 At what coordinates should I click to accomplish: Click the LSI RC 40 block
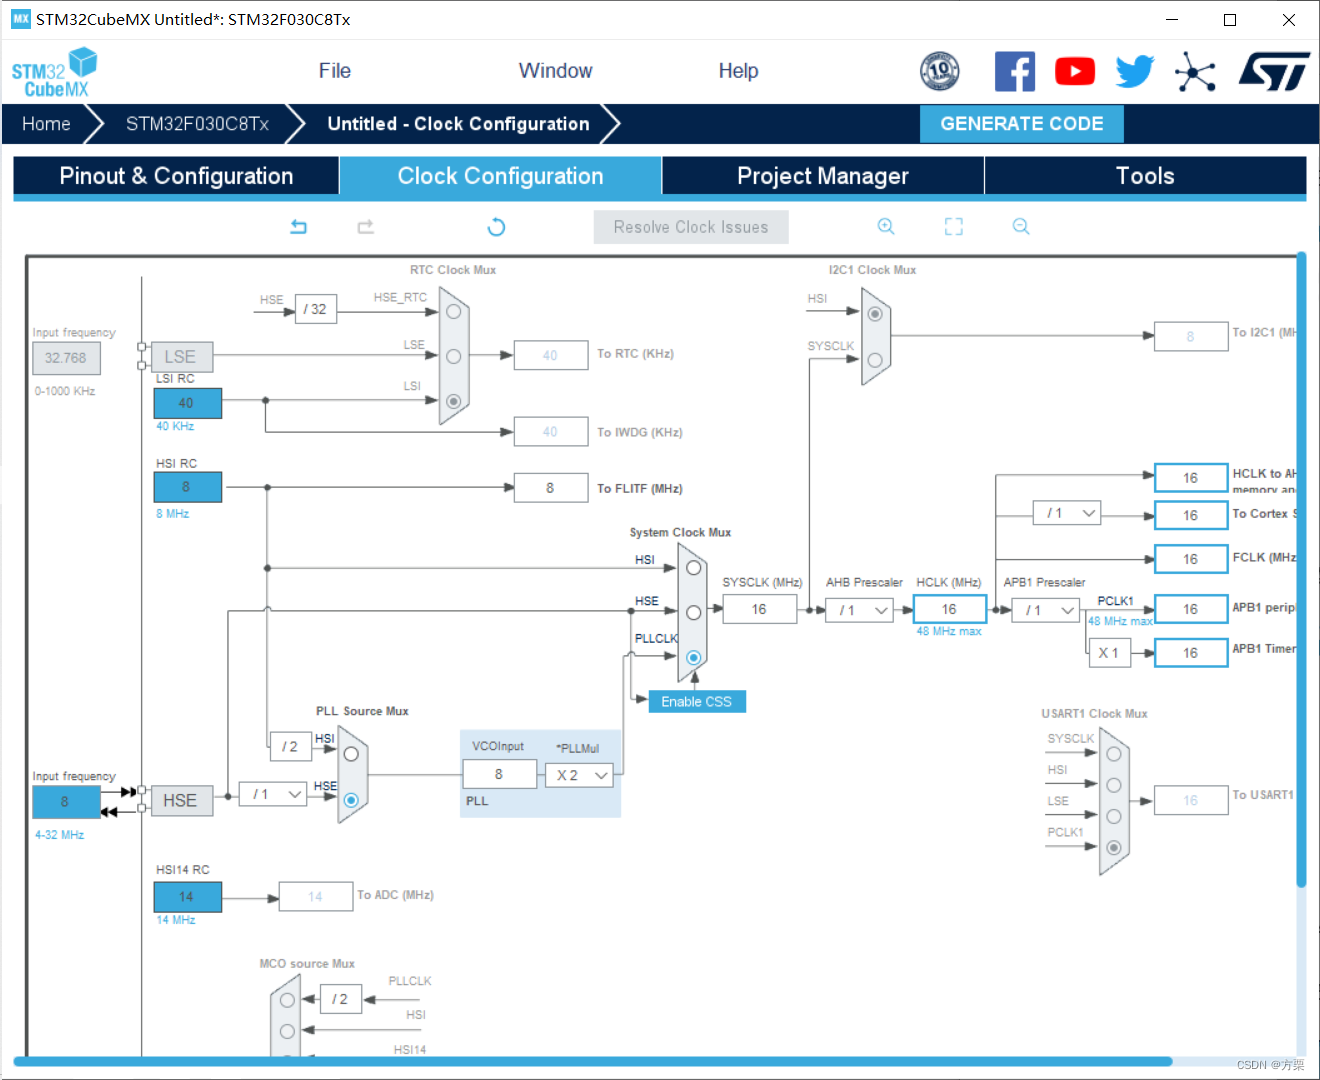pyautogui.click(x=187, y=403)
